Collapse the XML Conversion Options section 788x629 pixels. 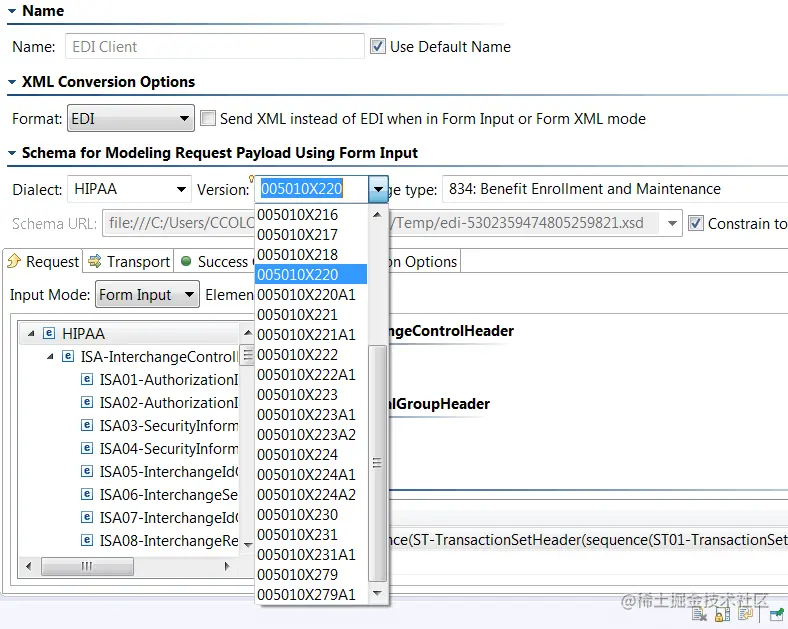[12, 82]
